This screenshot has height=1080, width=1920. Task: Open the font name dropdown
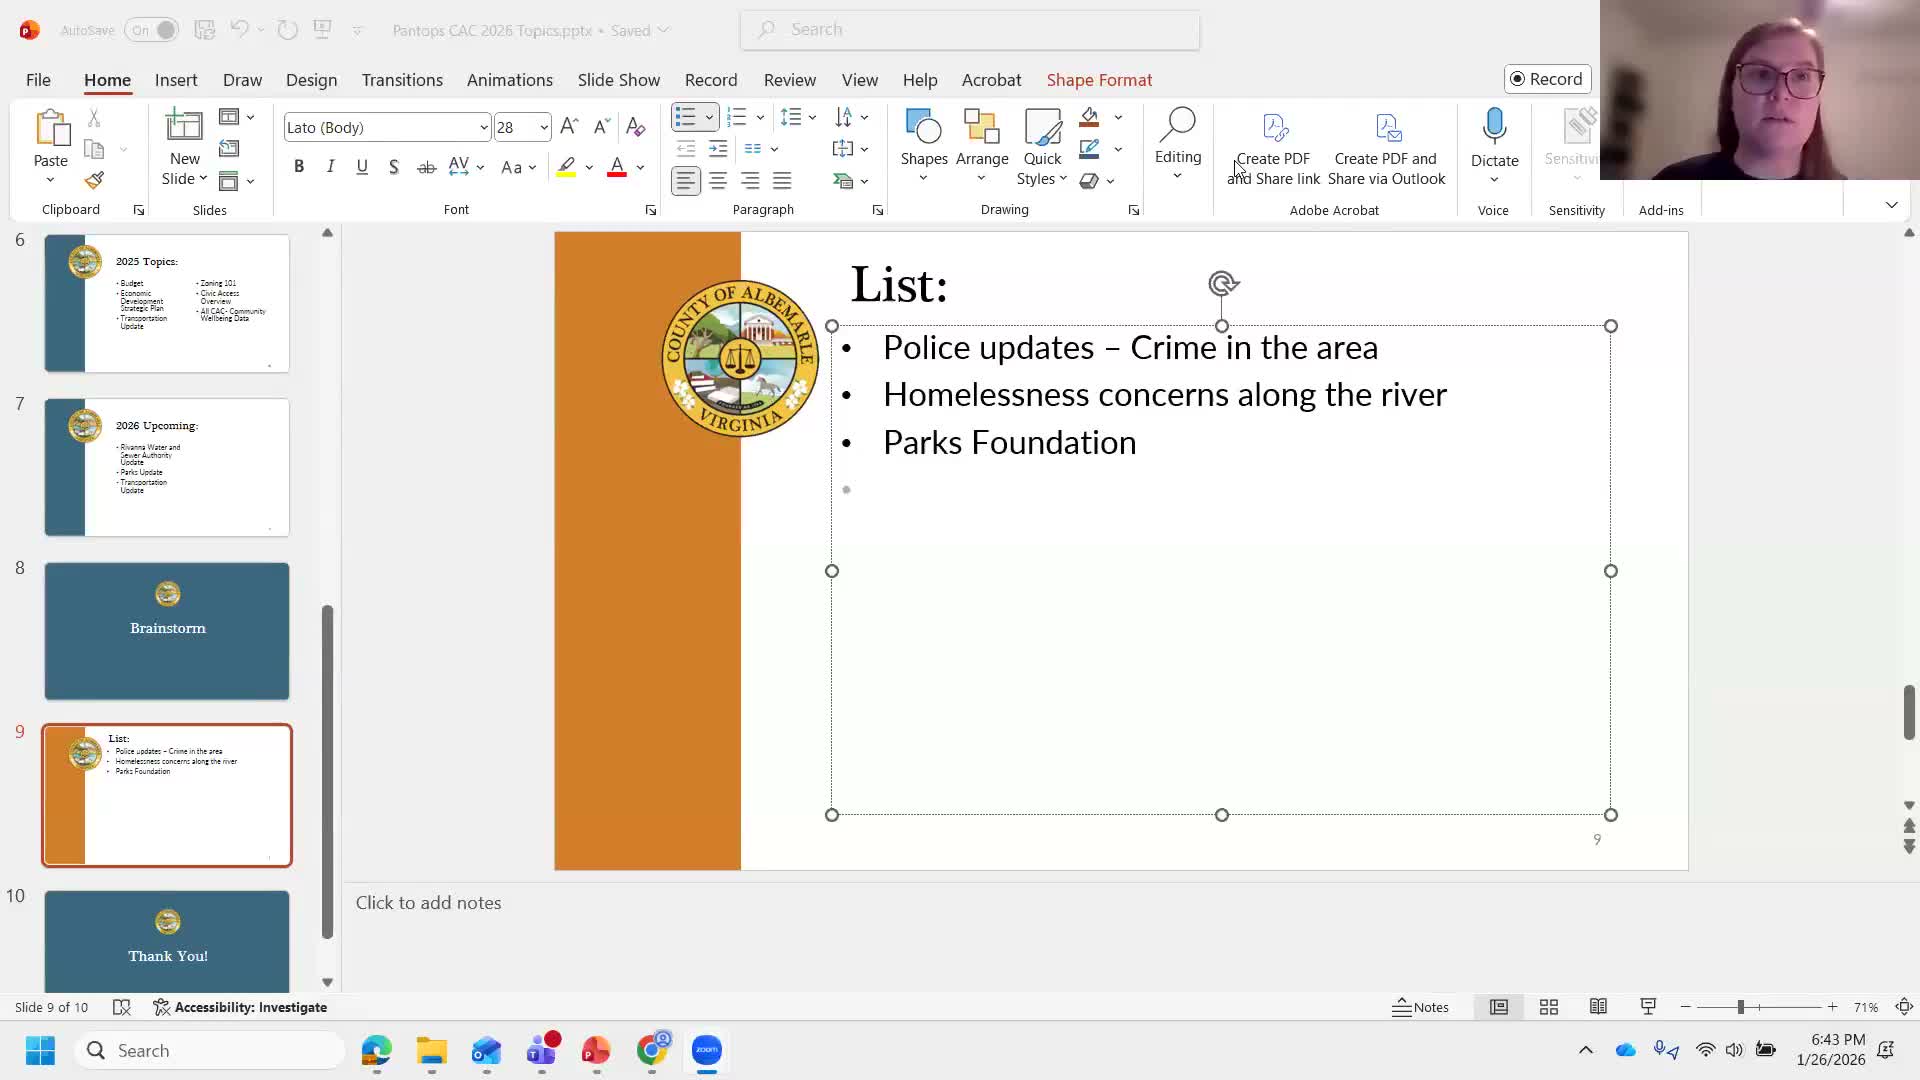tap(483, 128)
